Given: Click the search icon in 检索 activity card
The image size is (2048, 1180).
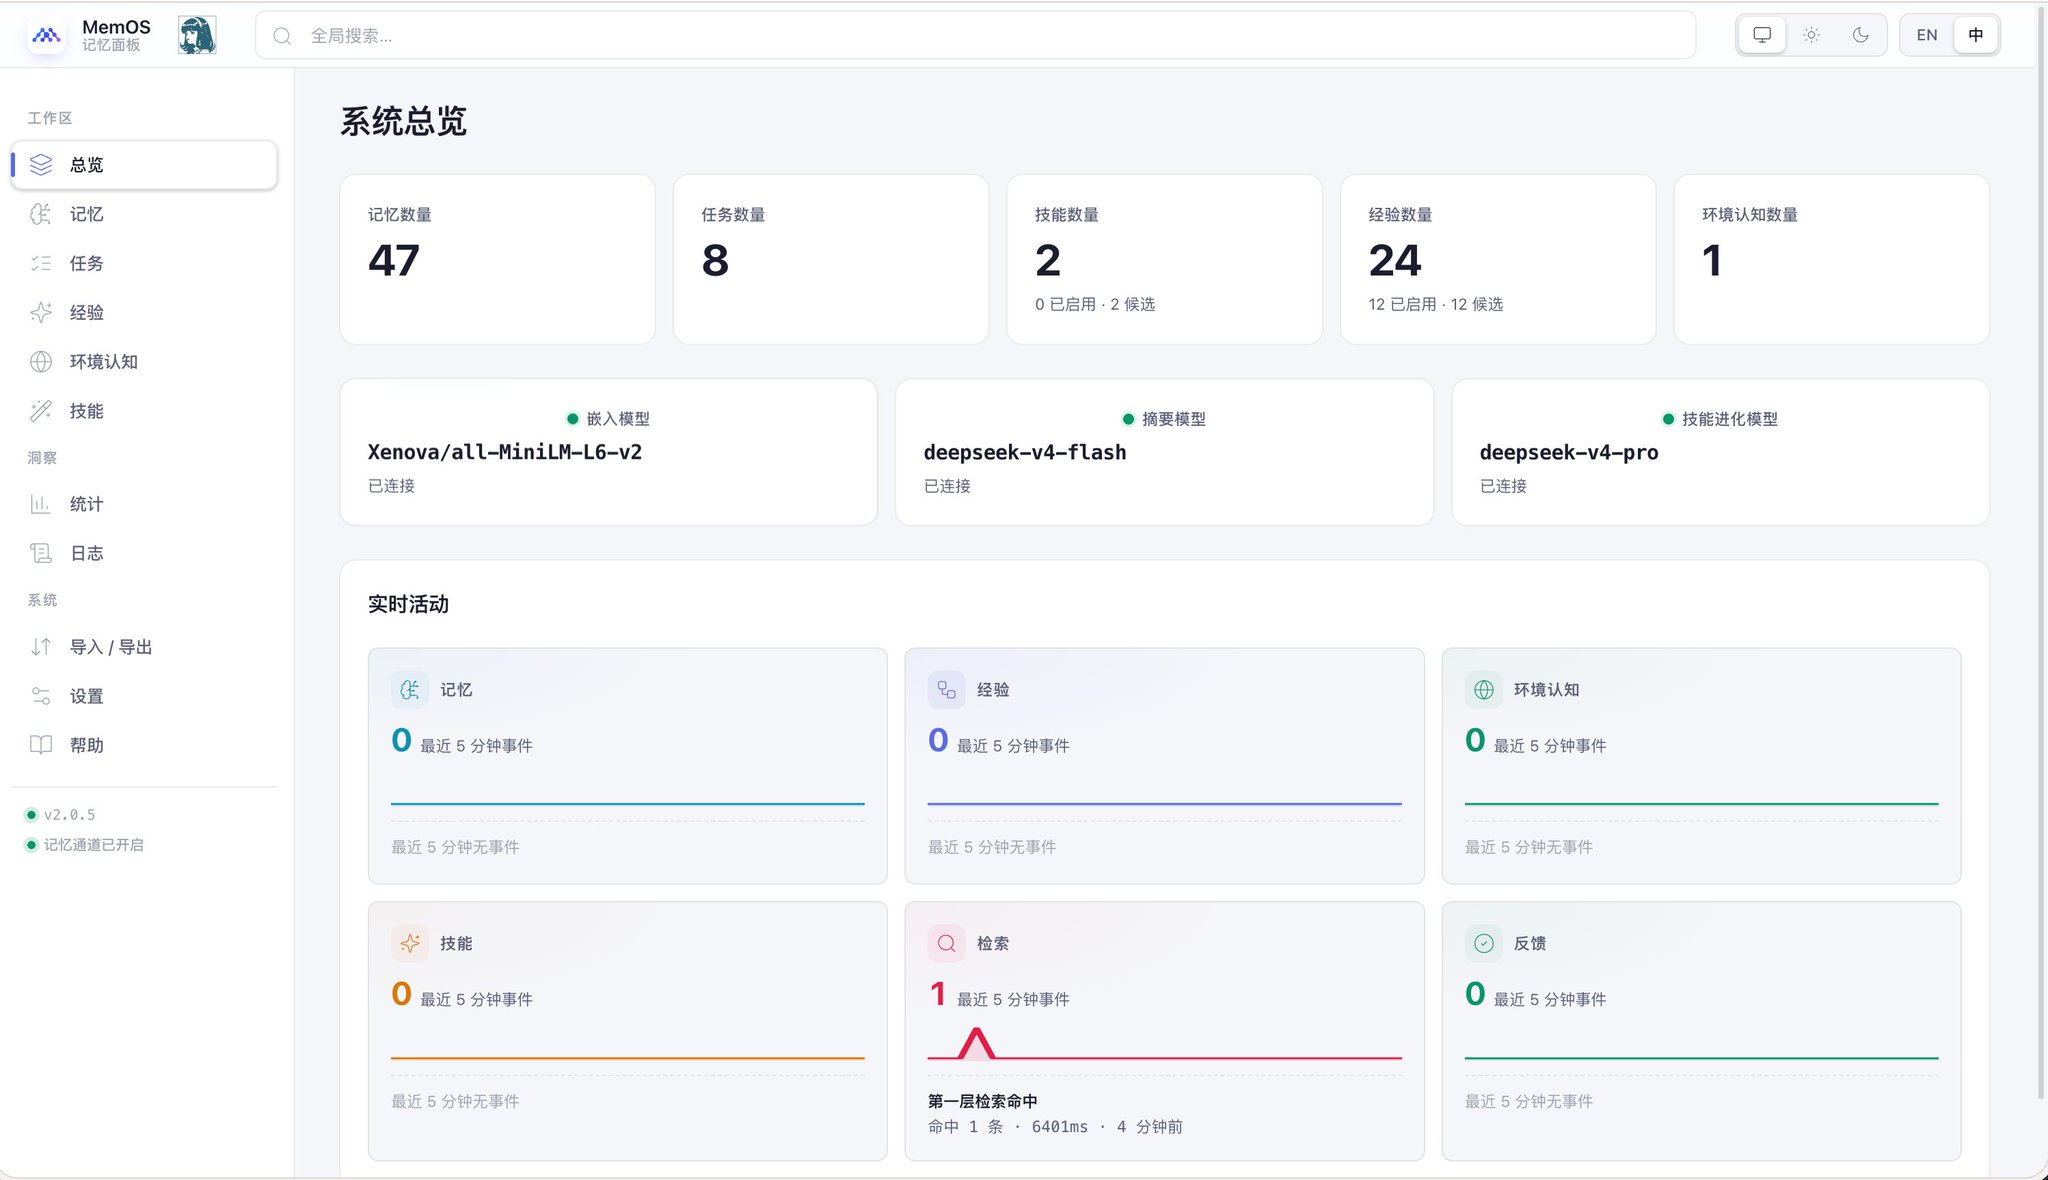Looking at the screenshot, I should coord(947,943).
